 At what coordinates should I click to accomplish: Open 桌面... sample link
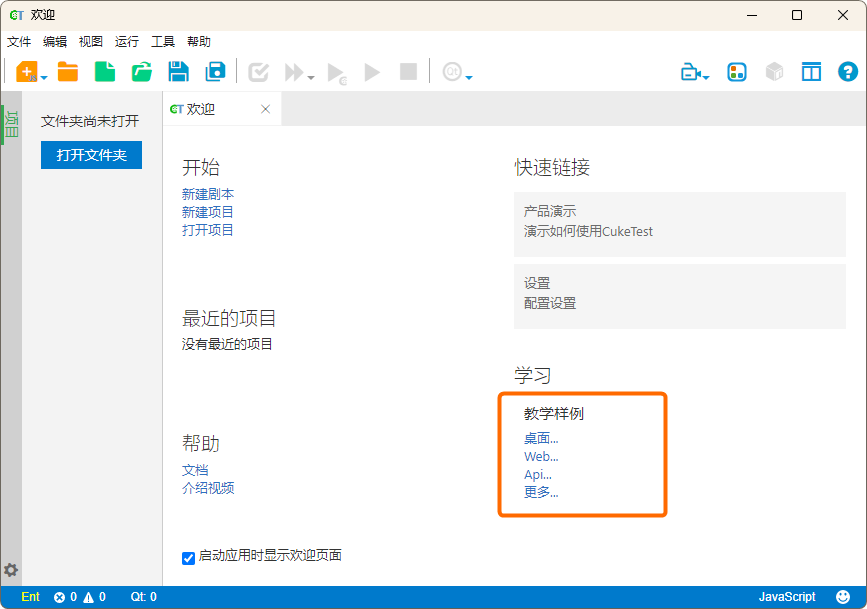point(541,439)
